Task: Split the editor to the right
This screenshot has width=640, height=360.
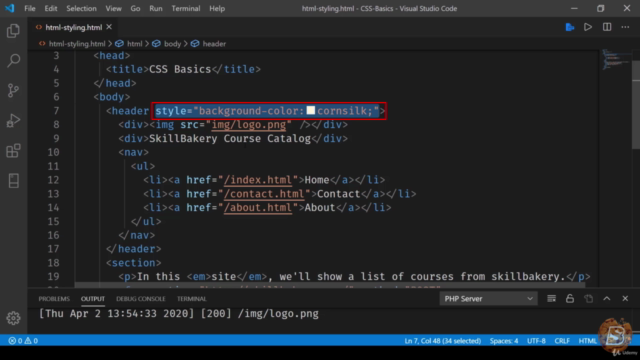Action: click(x=607, y=27)
